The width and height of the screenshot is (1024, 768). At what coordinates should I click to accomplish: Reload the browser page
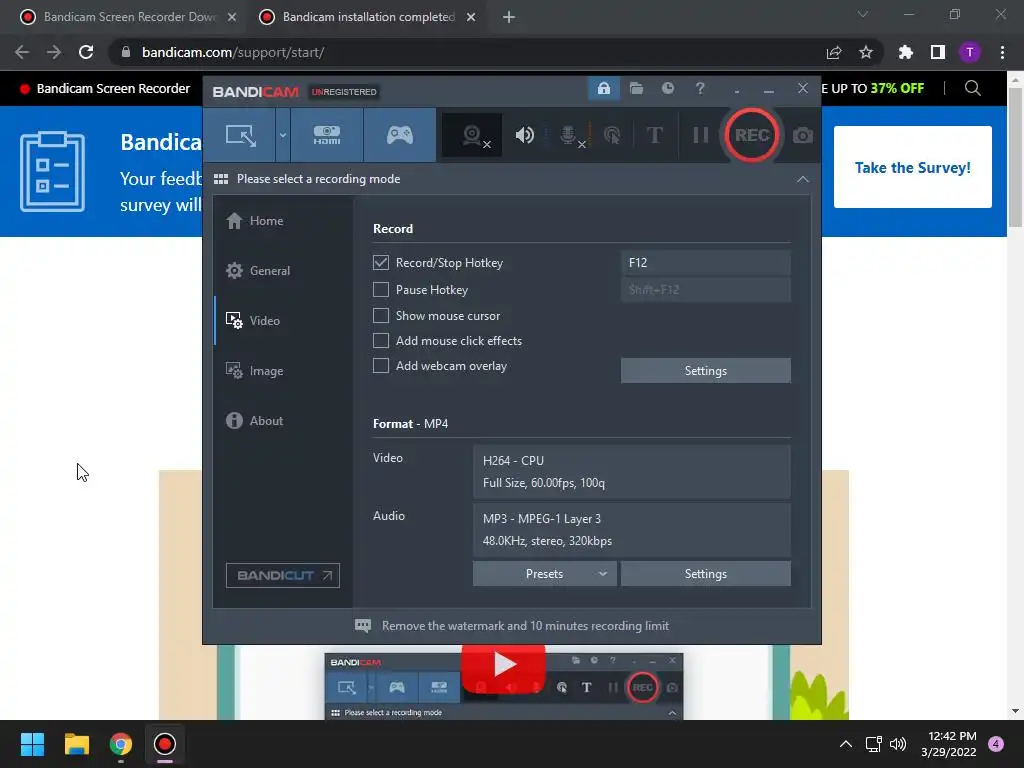click(86, 52)
